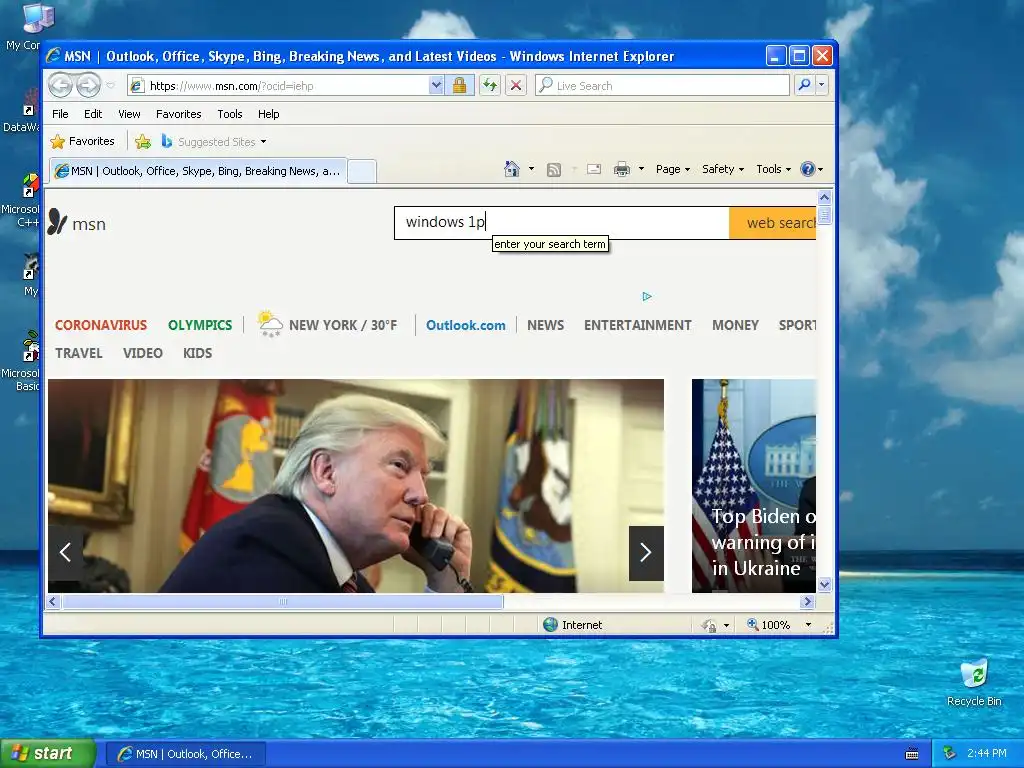Open the Page command bar menu

pos(673,169)
